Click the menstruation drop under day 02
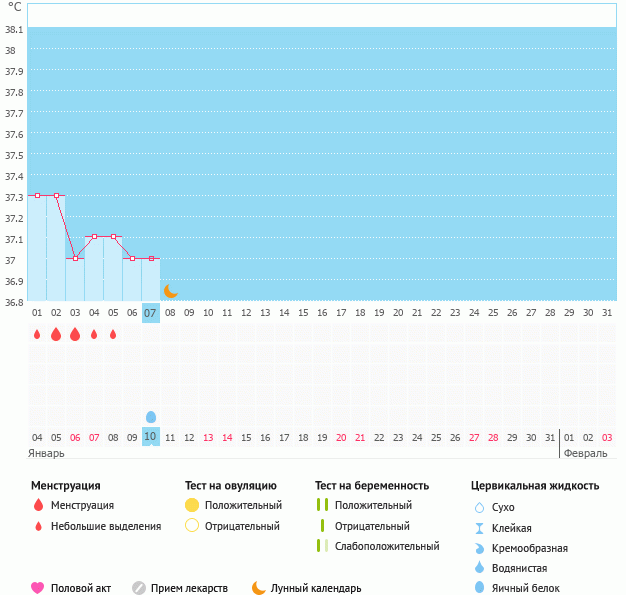 56,334
